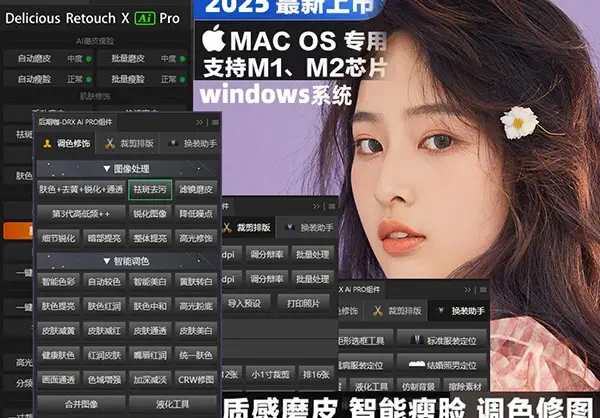600x418 pixels.
Task: Click 合并图像 in the front panel
Action: tap(81, 404)
